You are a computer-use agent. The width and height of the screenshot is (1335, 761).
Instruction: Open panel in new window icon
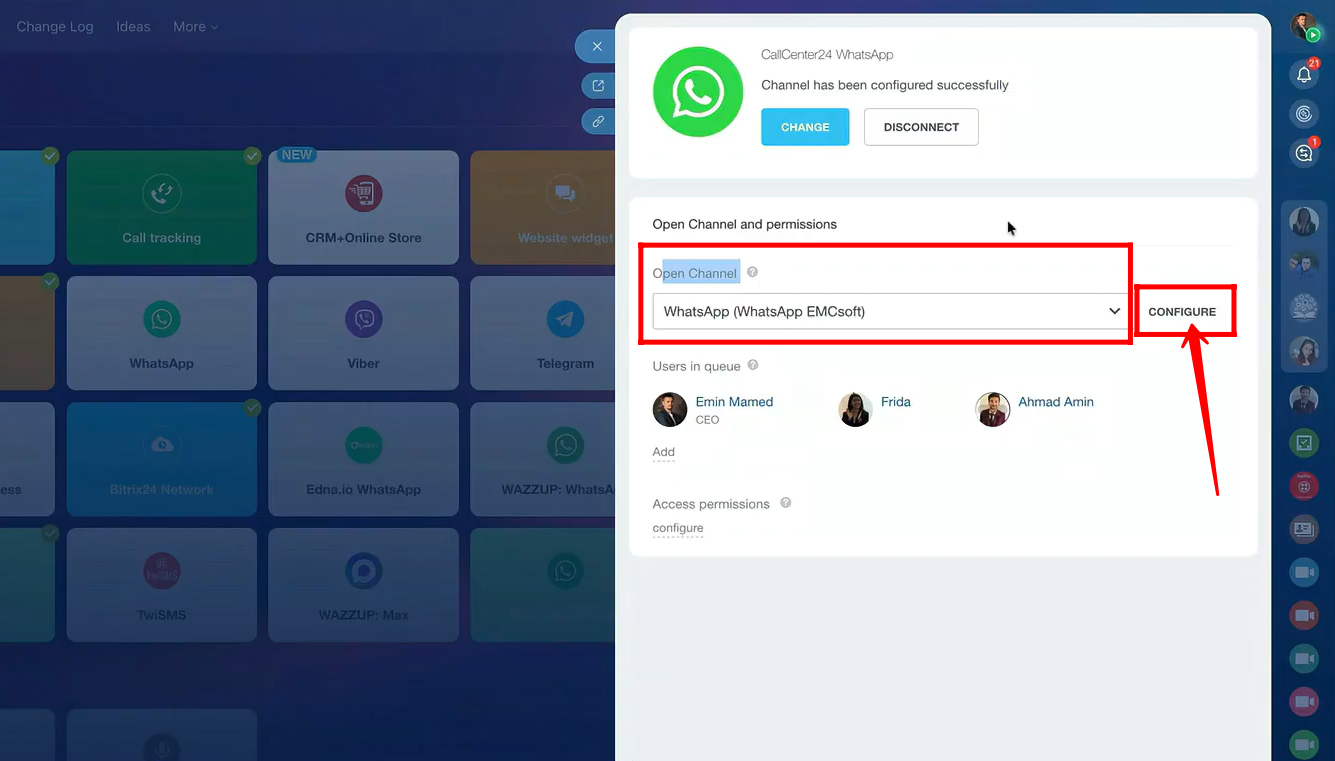[598, 86]
